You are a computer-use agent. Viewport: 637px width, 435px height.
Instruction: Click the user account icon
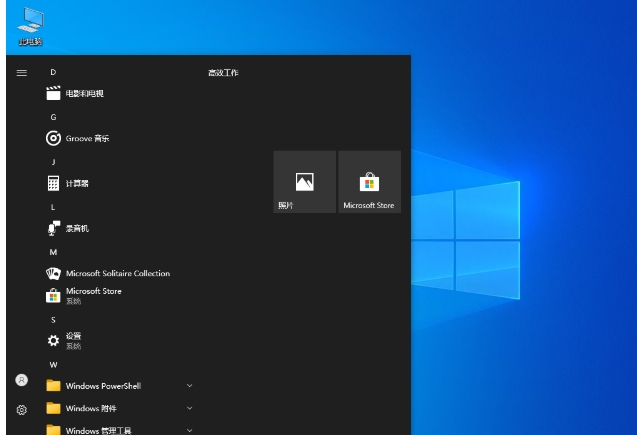[22, 380]
